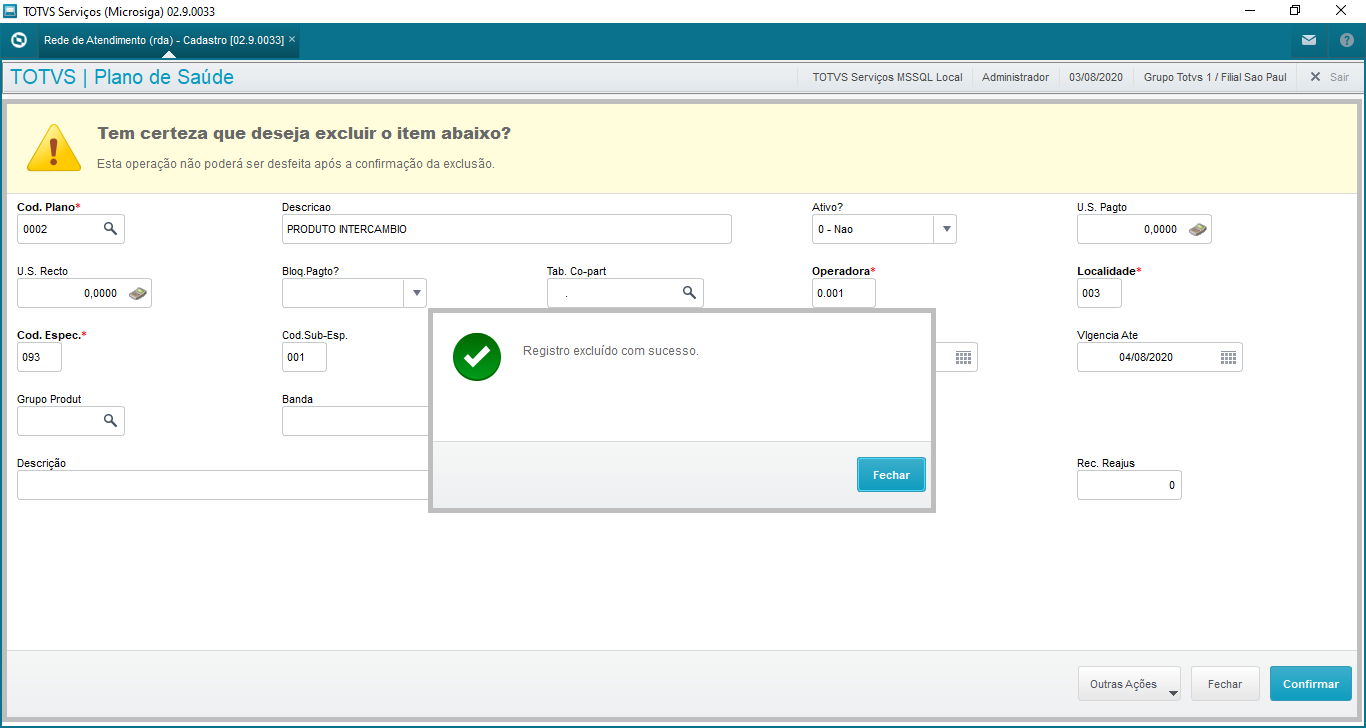Click the bottom Descrição text field
This screenshot has width=1366, height=728.
click(x=223, y=485)
